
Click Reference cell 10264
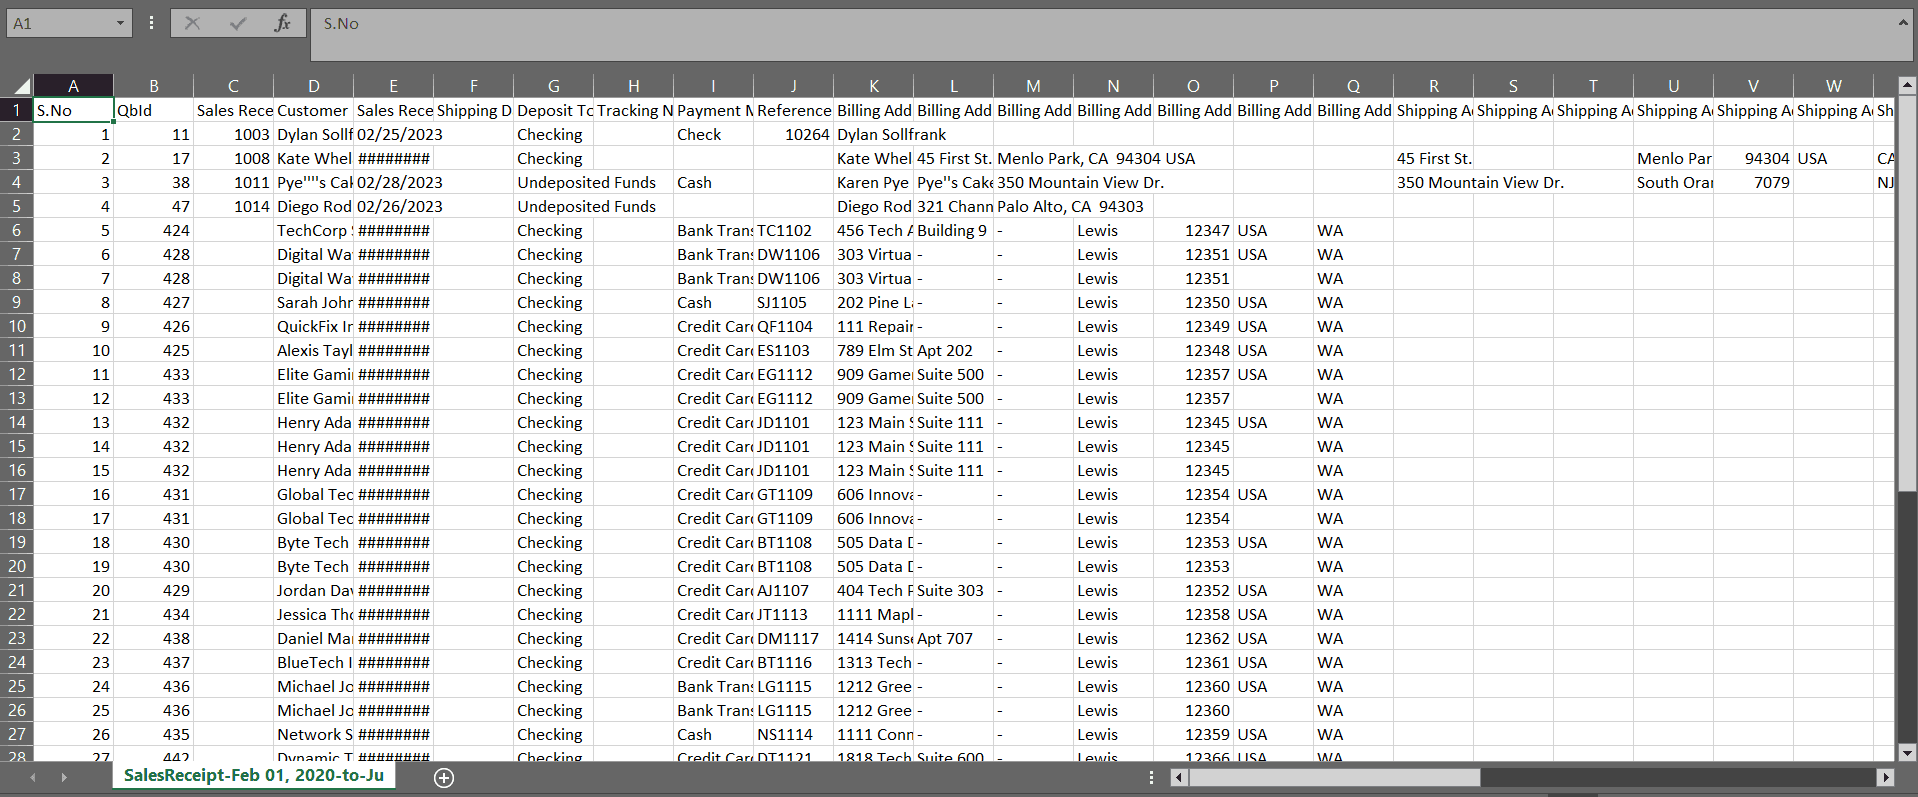(793, 134)
